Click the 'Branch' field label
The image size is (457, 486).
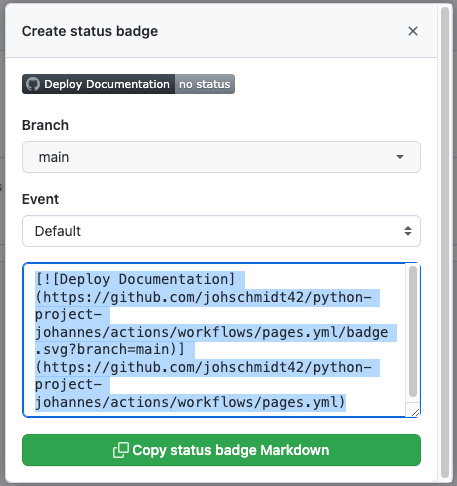(45, 125)
